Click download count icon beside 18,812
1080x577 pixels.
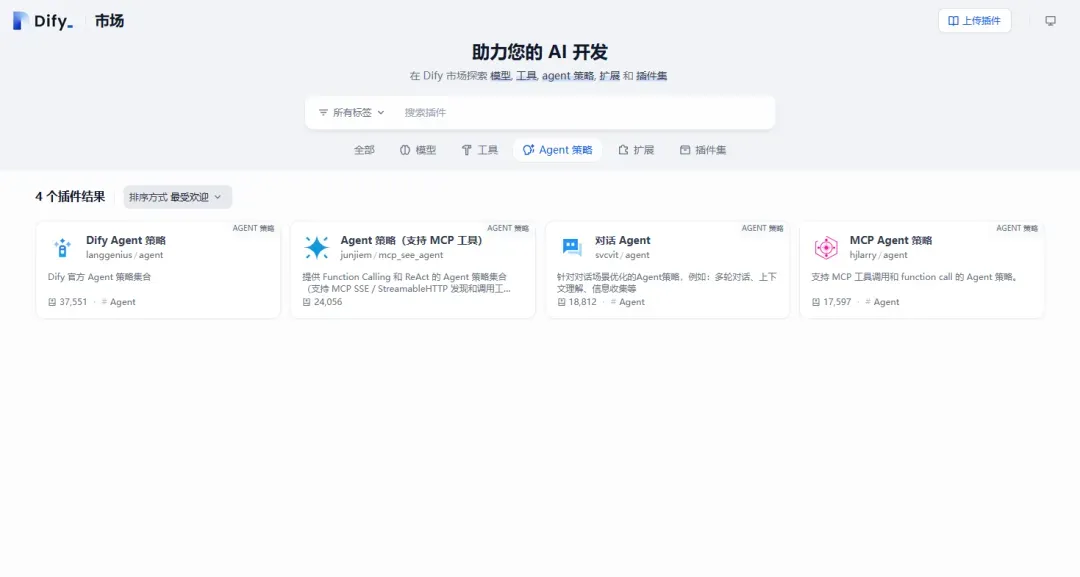tap(561, 302)
